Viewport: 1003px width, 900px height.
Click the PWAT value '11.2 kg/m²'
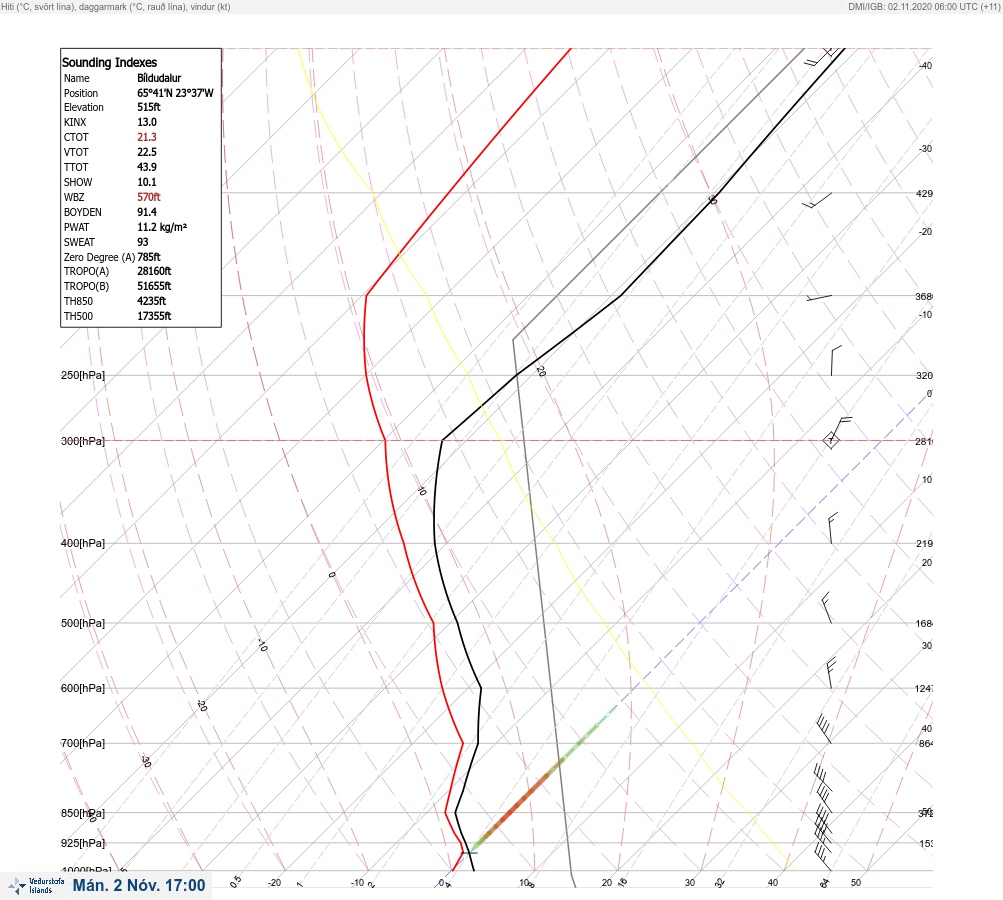pos(162,227)
